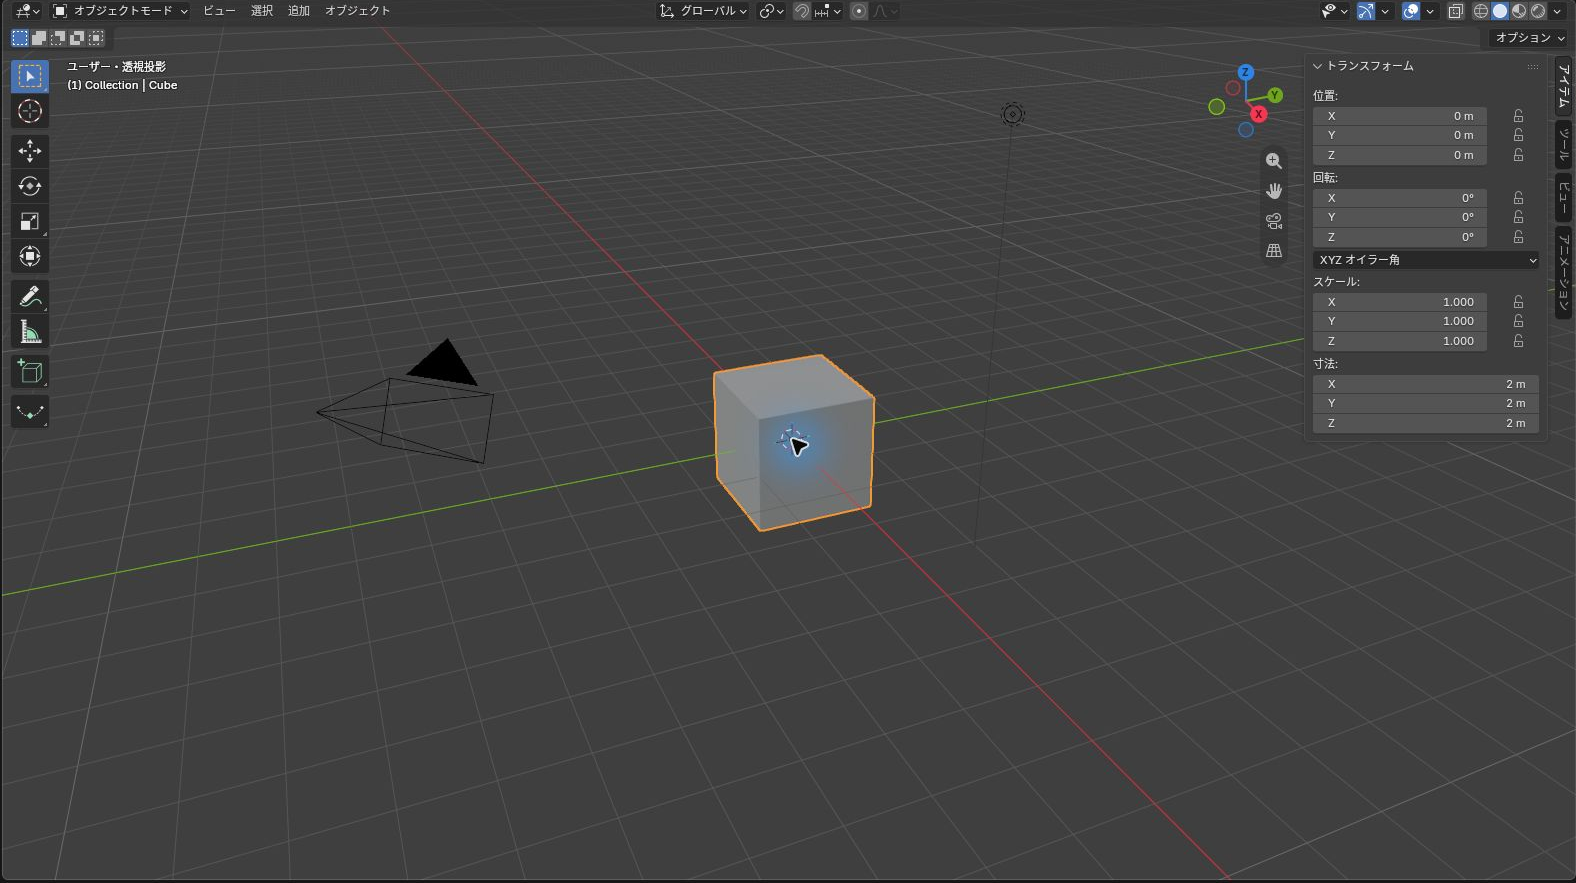
Task: Toggle gizmo display button
Action: point(1365,11)
